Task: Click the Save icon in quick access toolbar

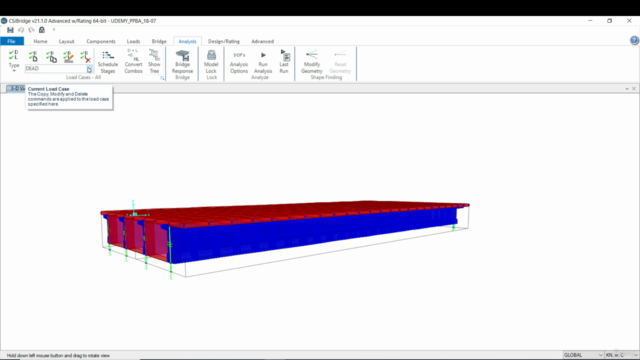Action: [x=10, y=30]
